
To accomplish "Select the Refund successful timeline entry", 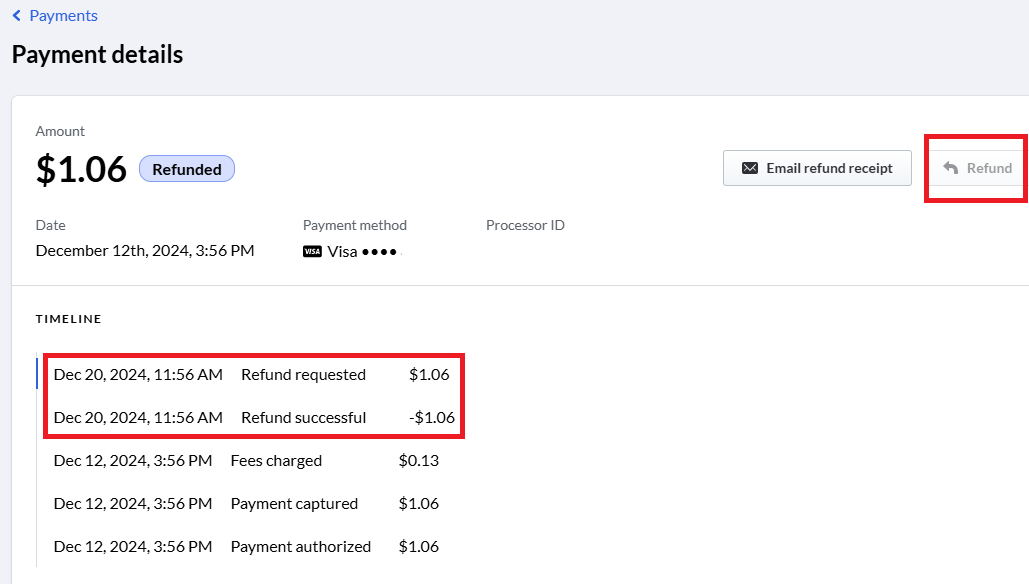I will pyautogui.click(x=254, y=418).
